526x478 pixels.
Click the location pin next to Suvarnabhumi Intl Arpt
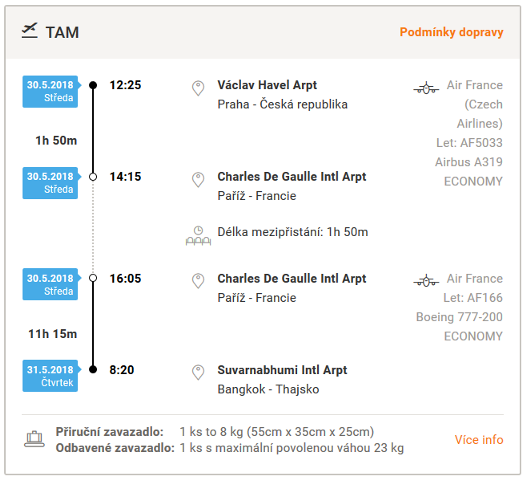pos(198,373)
